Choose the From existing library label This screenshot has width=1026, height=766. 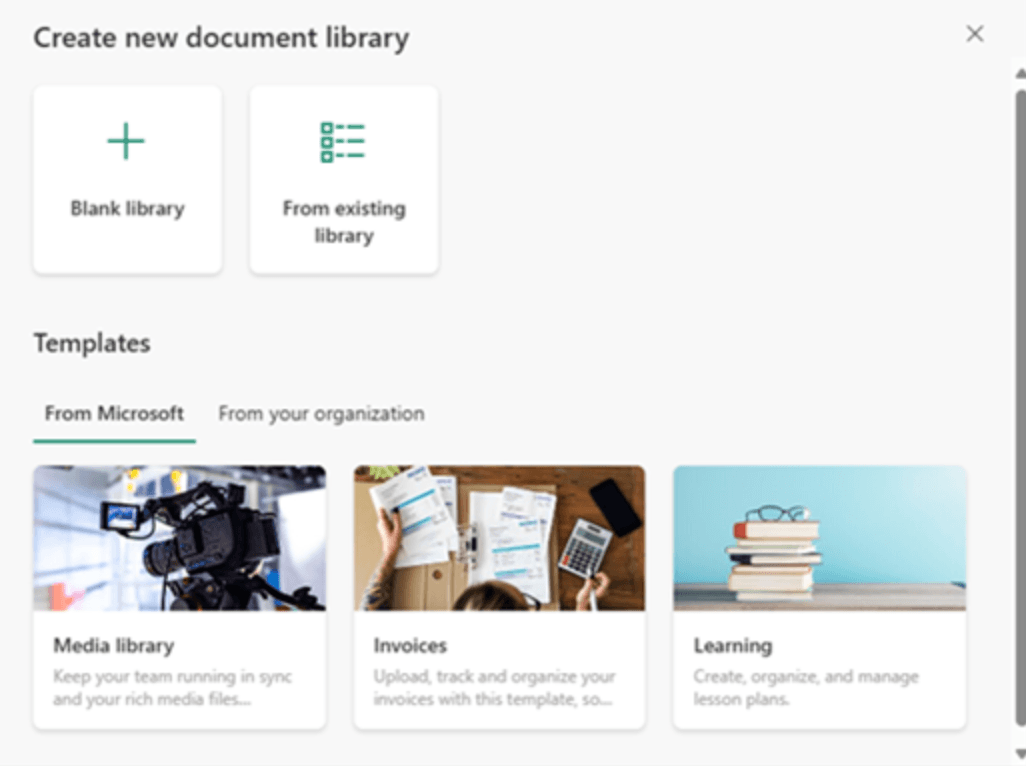coord(343,222)
